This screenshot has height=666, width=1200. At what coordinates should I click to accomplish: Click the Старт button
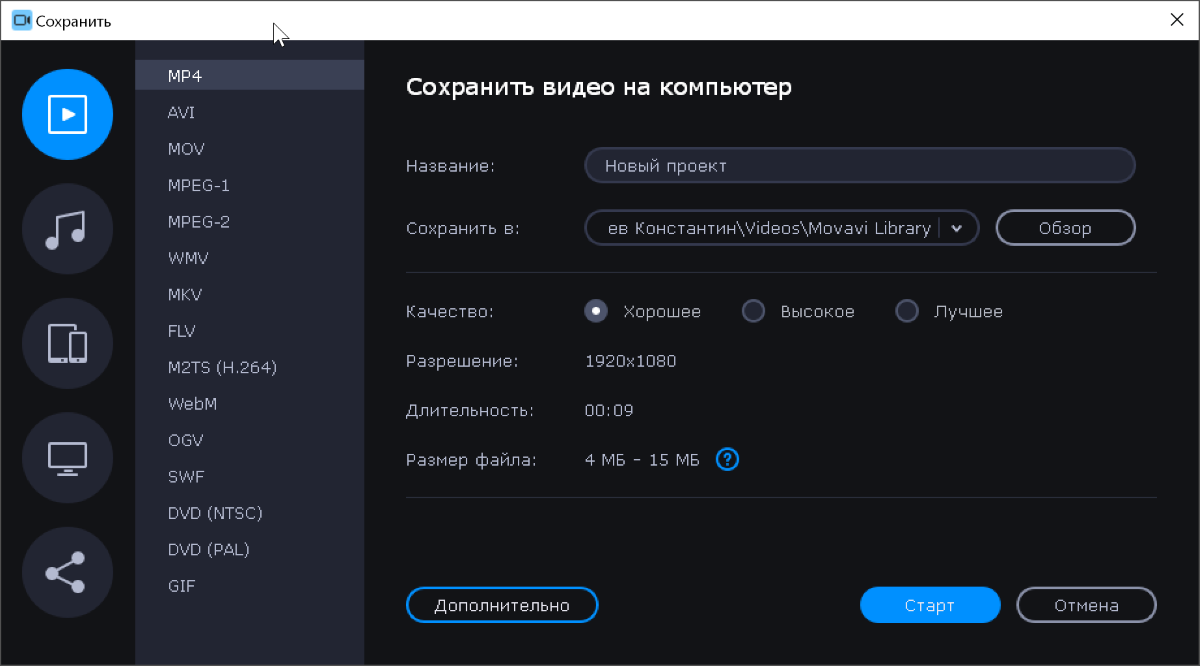(x=930, y=605)
